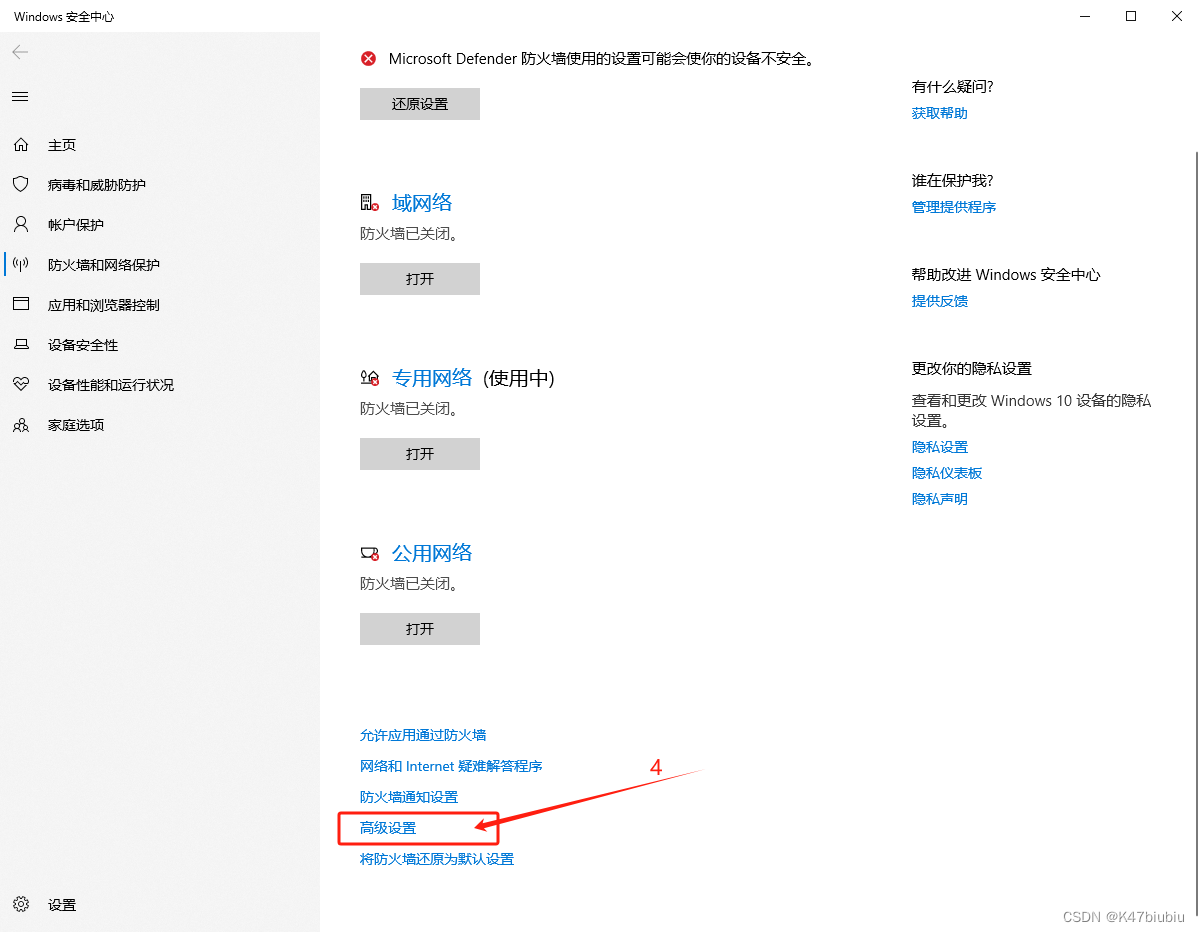
Task: Click the Home house icon
Action: click(21, 145)
